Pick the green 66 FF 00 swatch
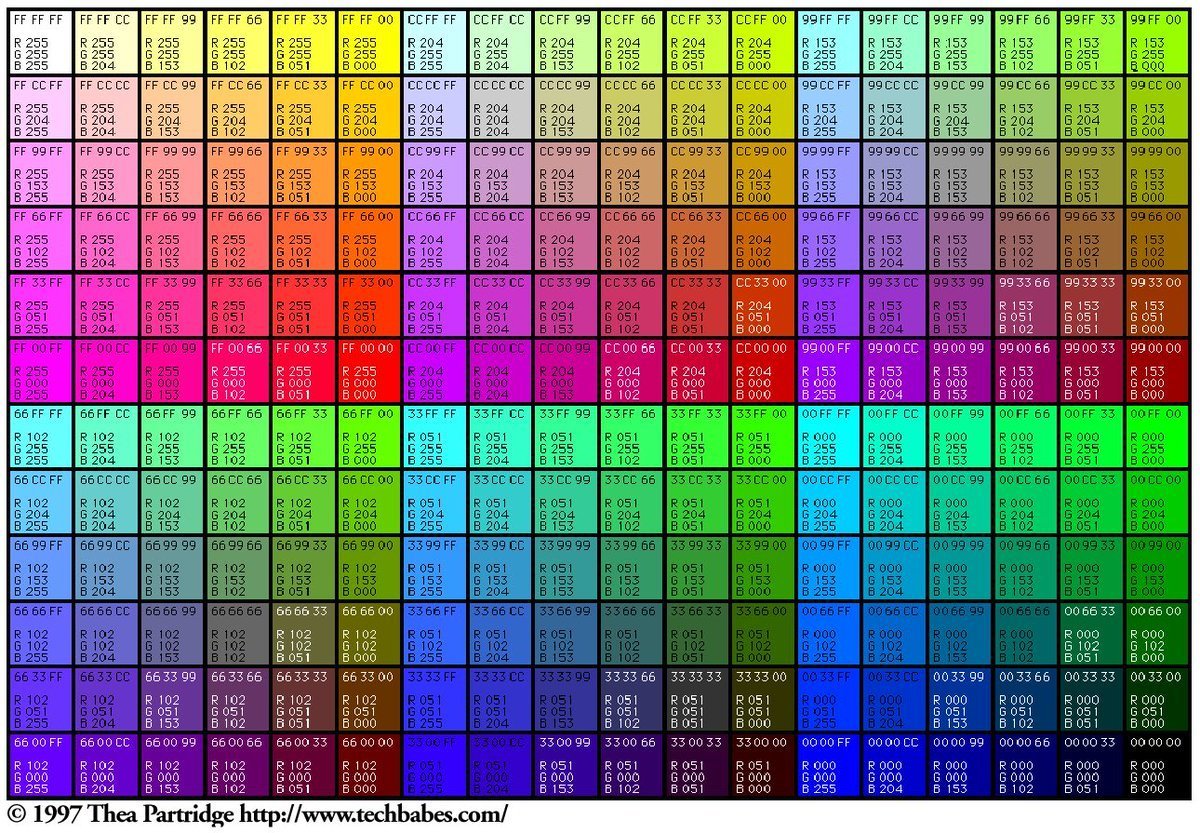The image size is (1200, 833). (x=368, y=435)
